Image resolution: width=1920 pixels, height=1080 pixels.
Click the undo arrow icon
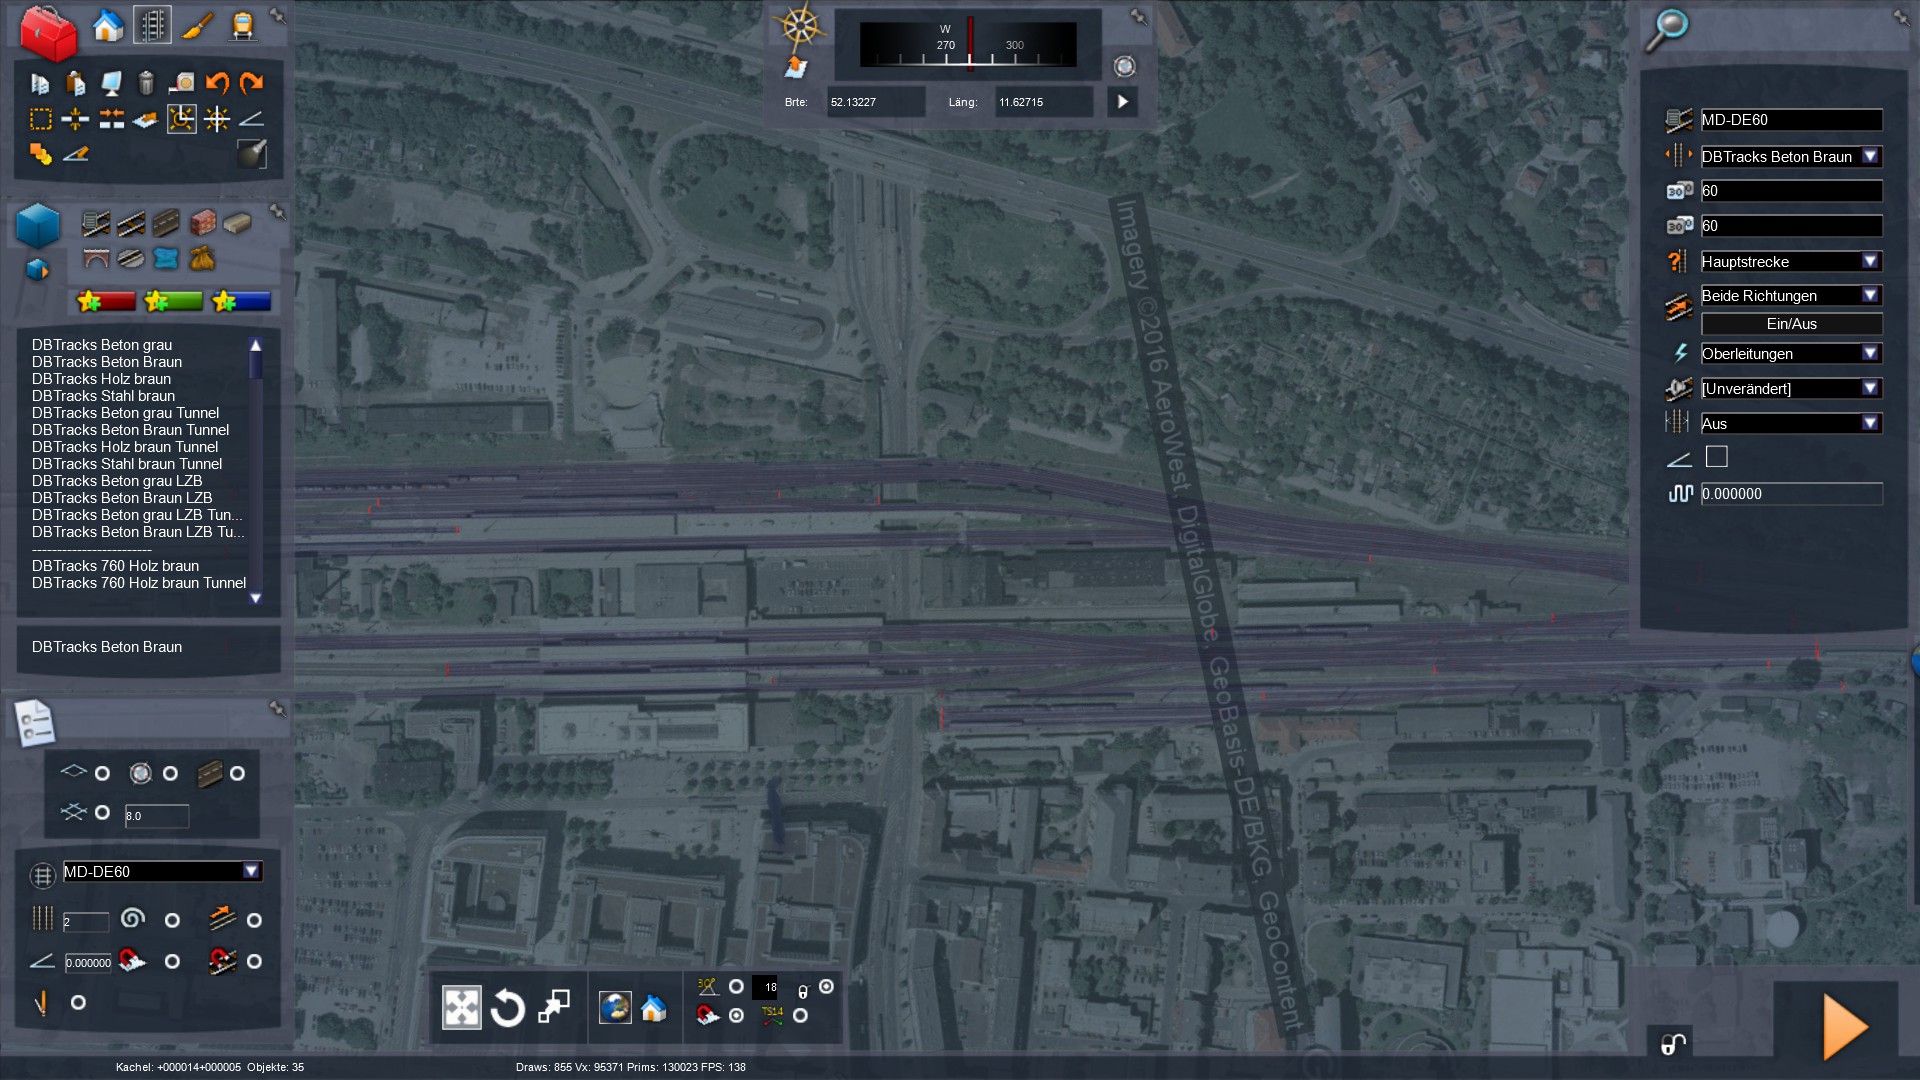pyautogui.click(x=217, y=83)
